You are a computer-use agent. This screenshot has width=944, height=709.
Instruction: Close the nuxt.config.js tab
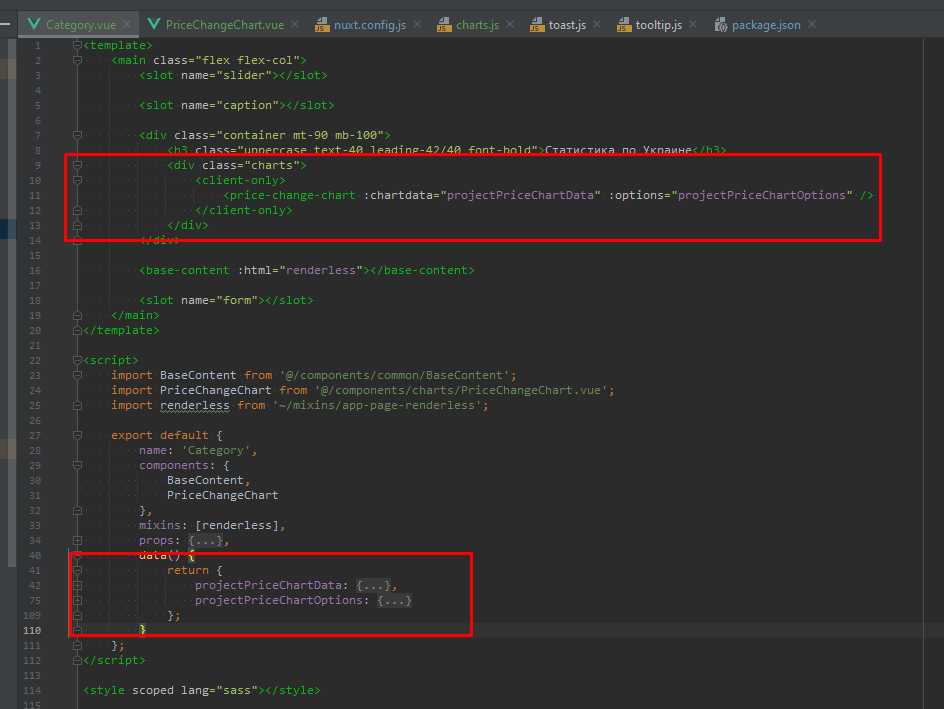pyautogui.click(x=417, y=24)
